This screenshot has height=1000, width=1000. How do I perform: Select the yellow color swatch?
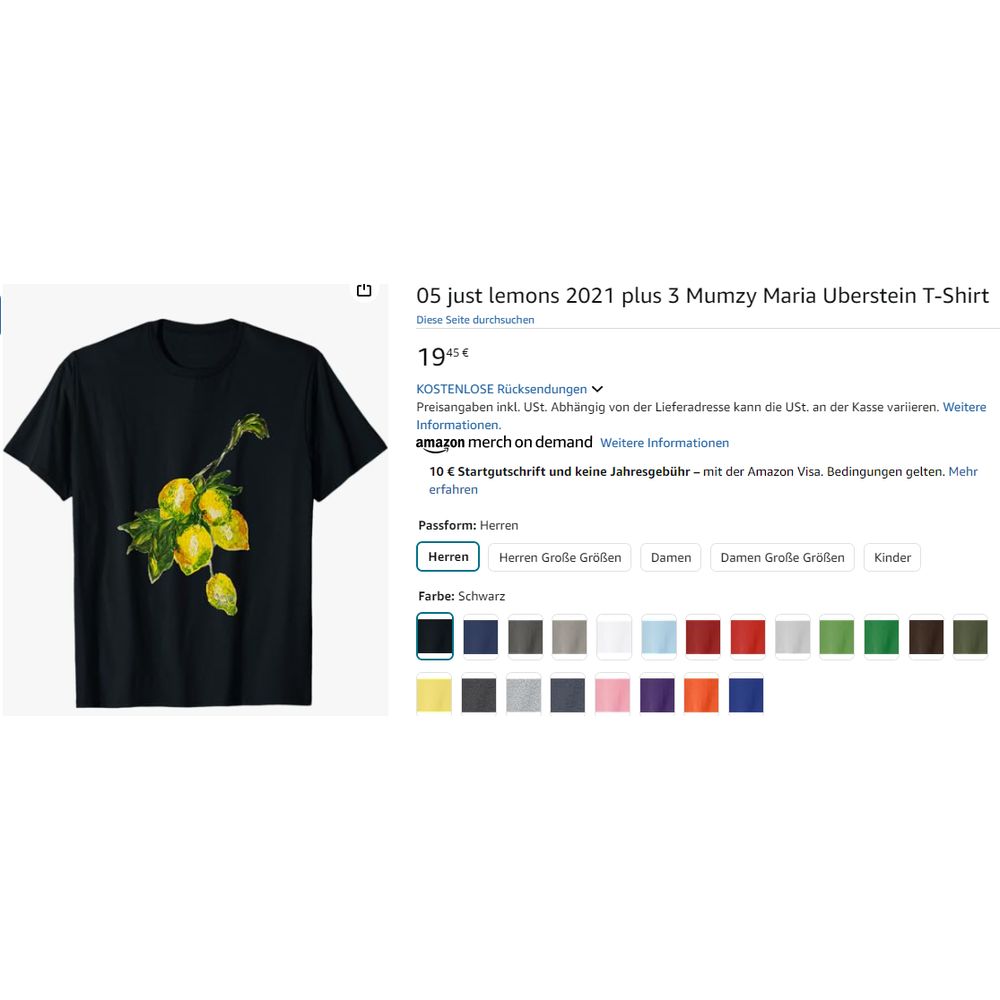[x=434, y=694]
